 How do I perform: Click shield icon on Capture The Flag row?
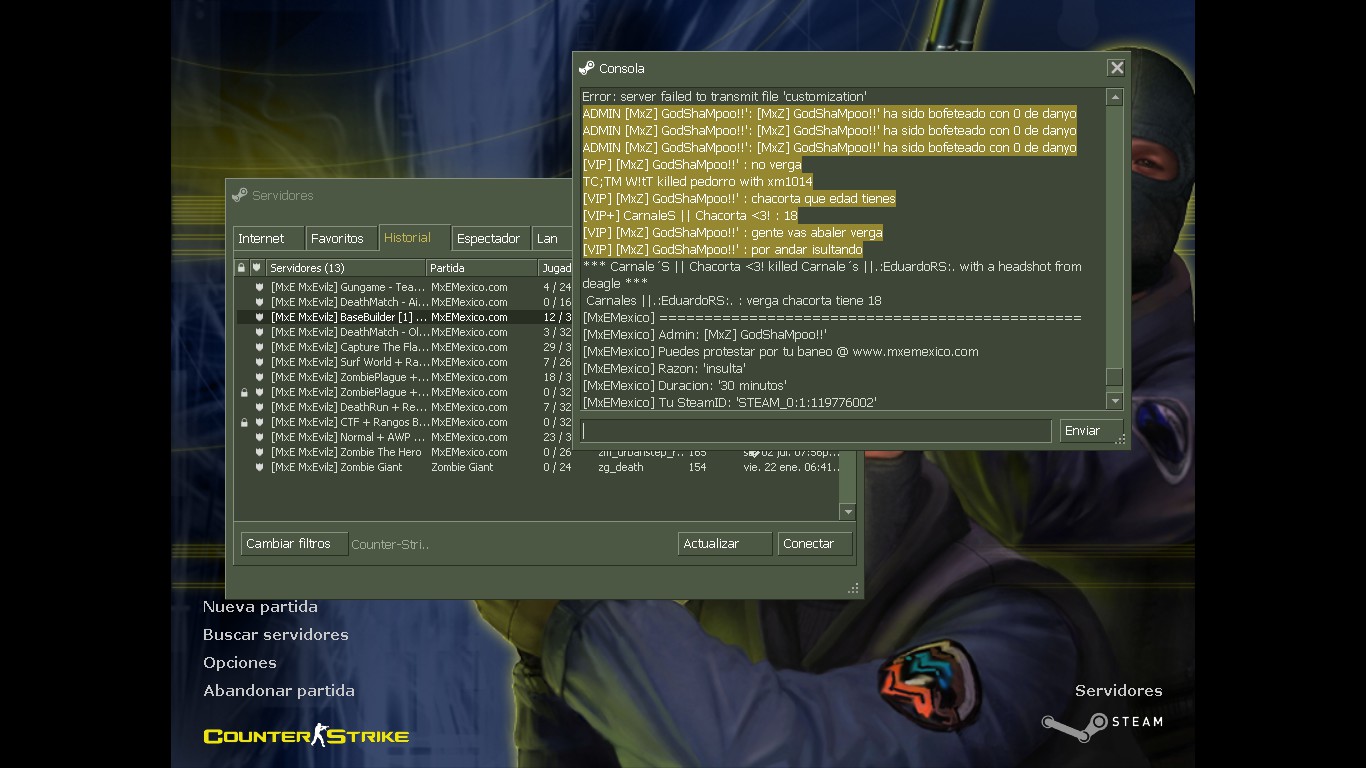(259, 347)
